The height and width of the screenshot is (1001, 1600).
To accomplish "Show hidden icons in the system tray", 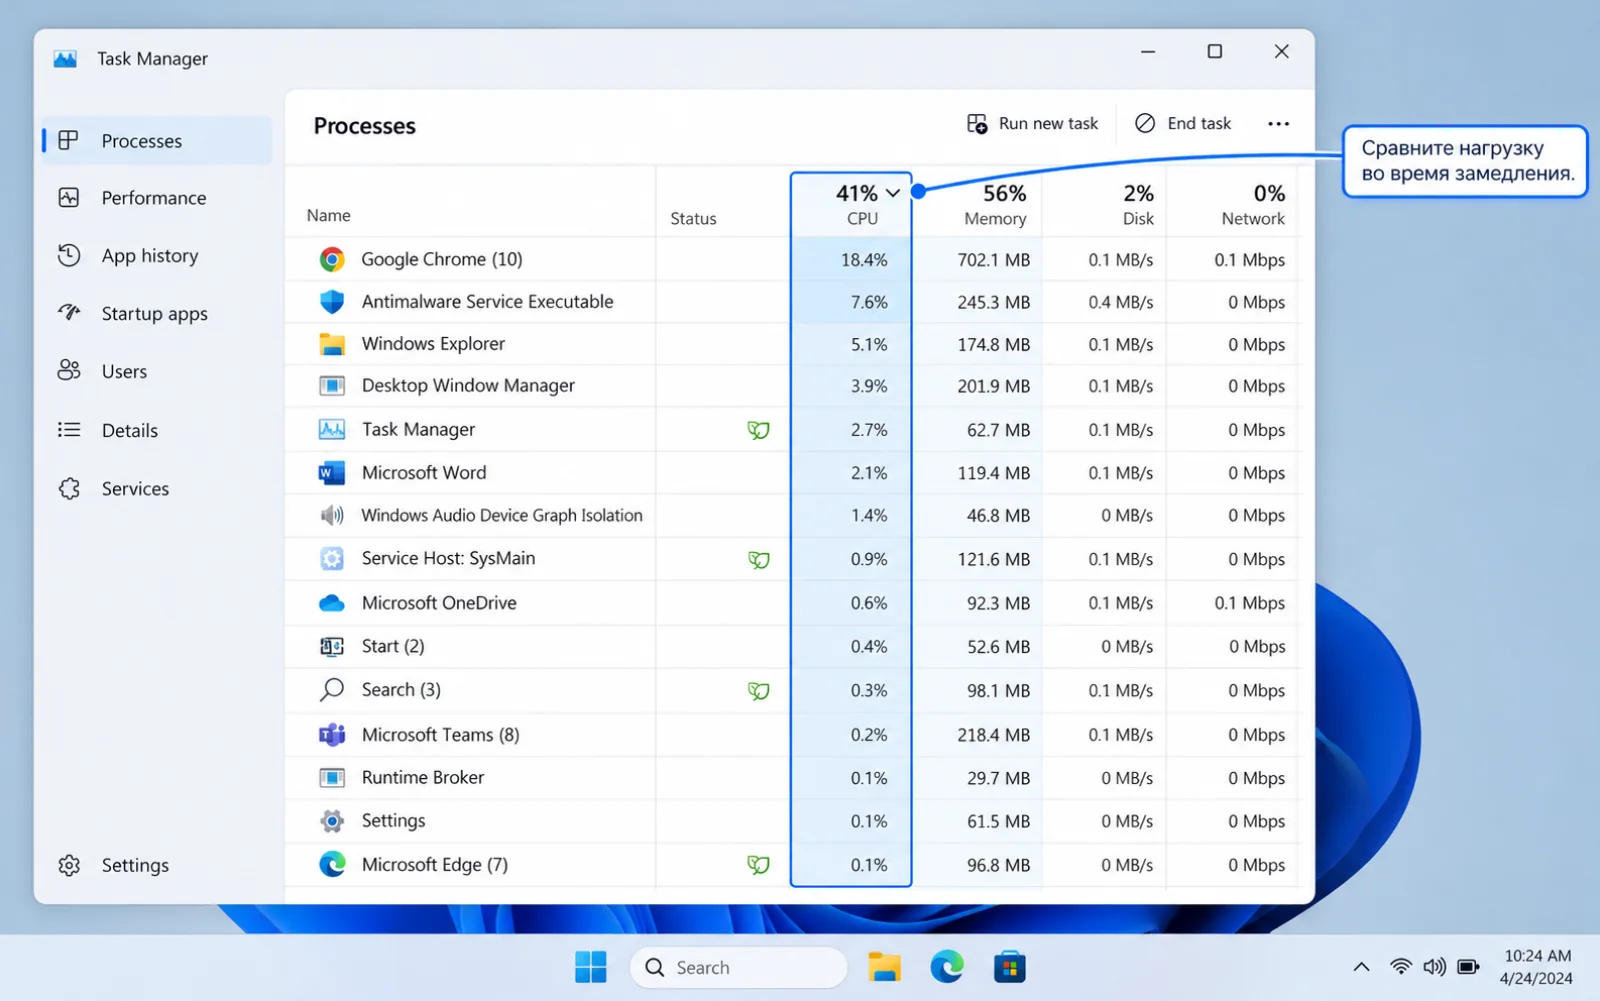I will pos(1361,967).
